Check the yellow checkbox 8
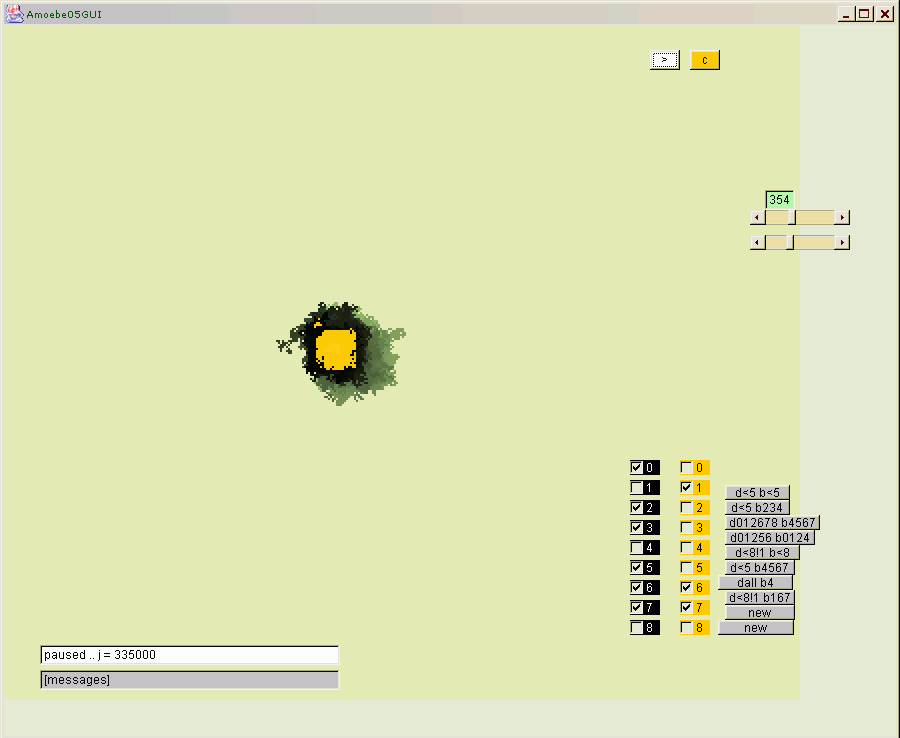 [686, 627]
